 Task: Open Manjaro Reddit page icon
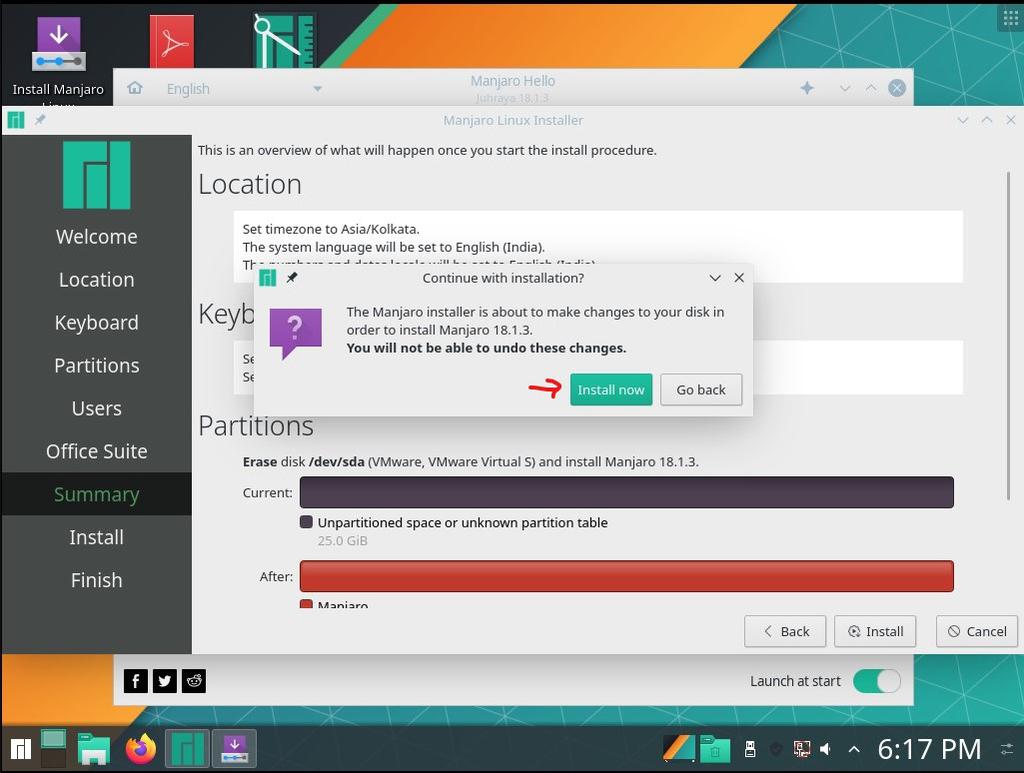point(194,681)
